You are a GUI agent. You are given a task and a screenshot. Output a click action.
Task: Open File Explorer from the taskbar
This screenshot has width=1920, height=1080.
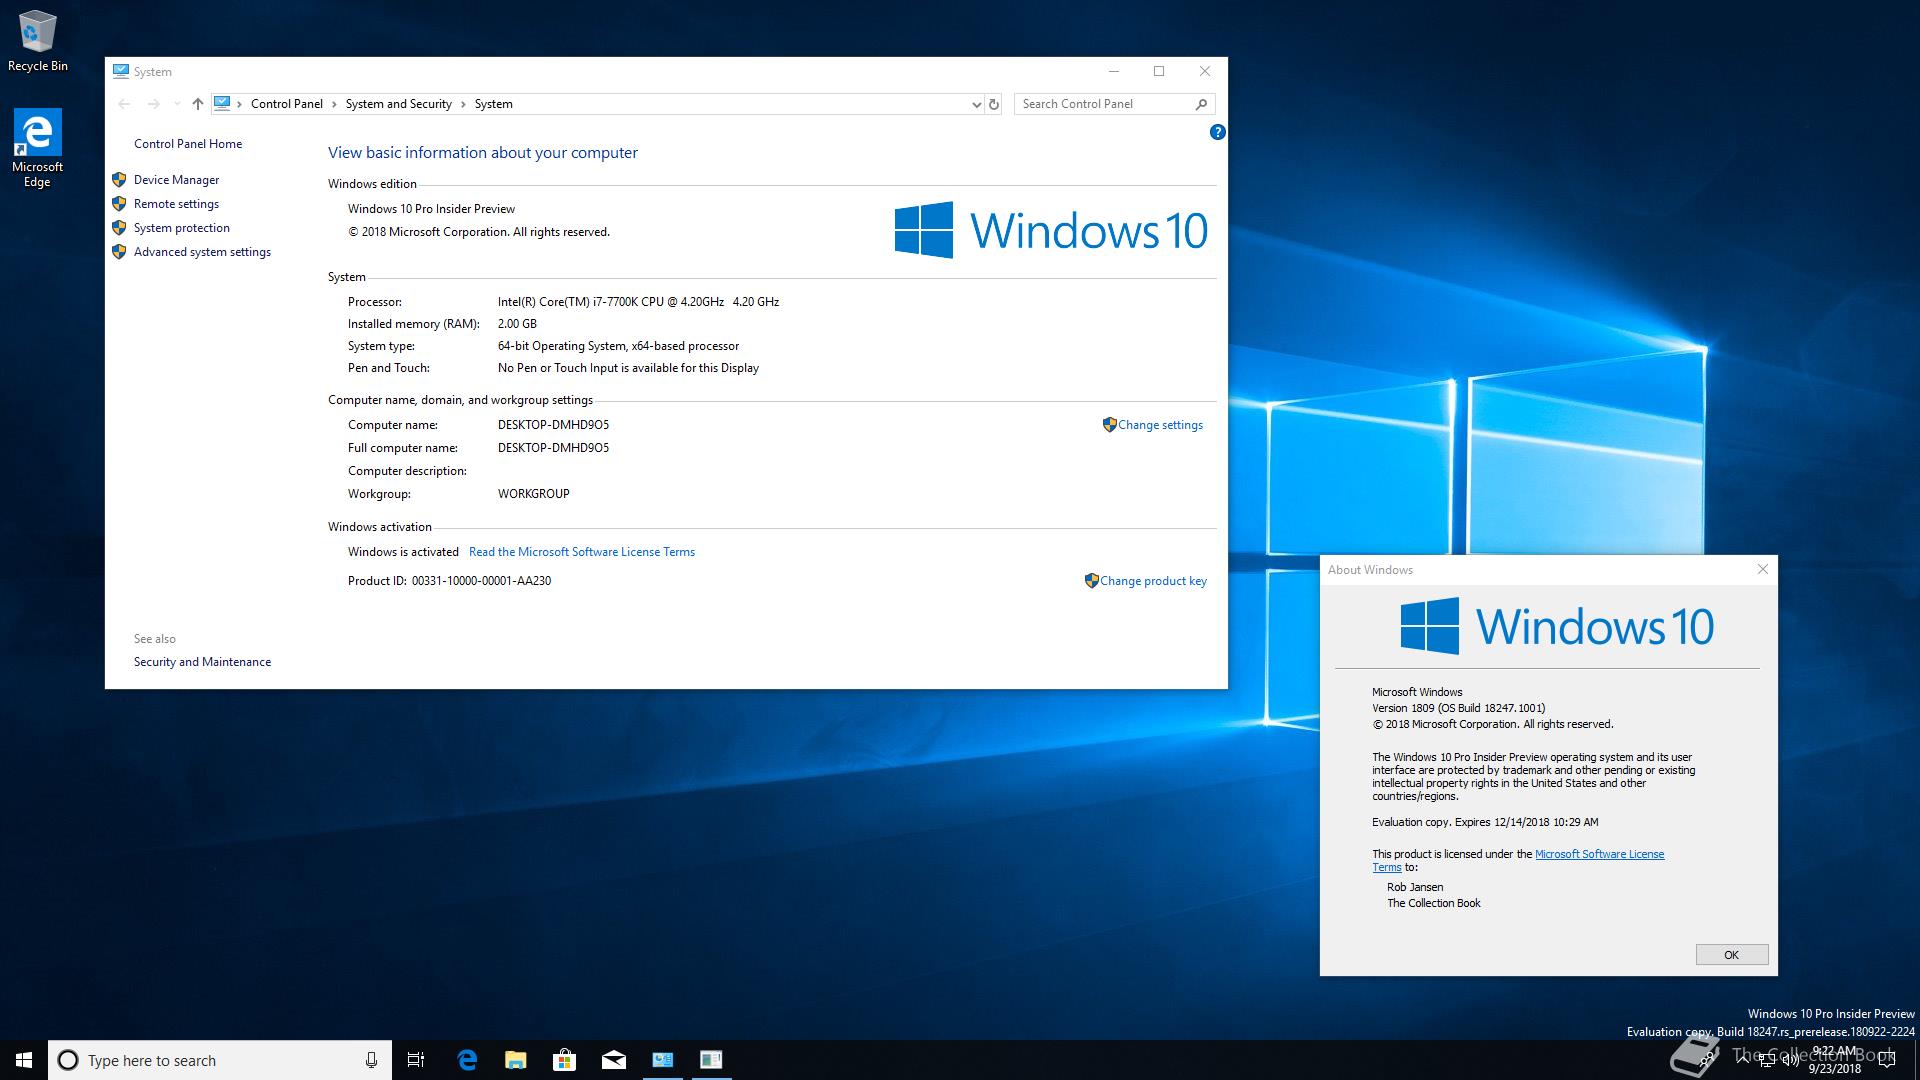point(516,1060)
